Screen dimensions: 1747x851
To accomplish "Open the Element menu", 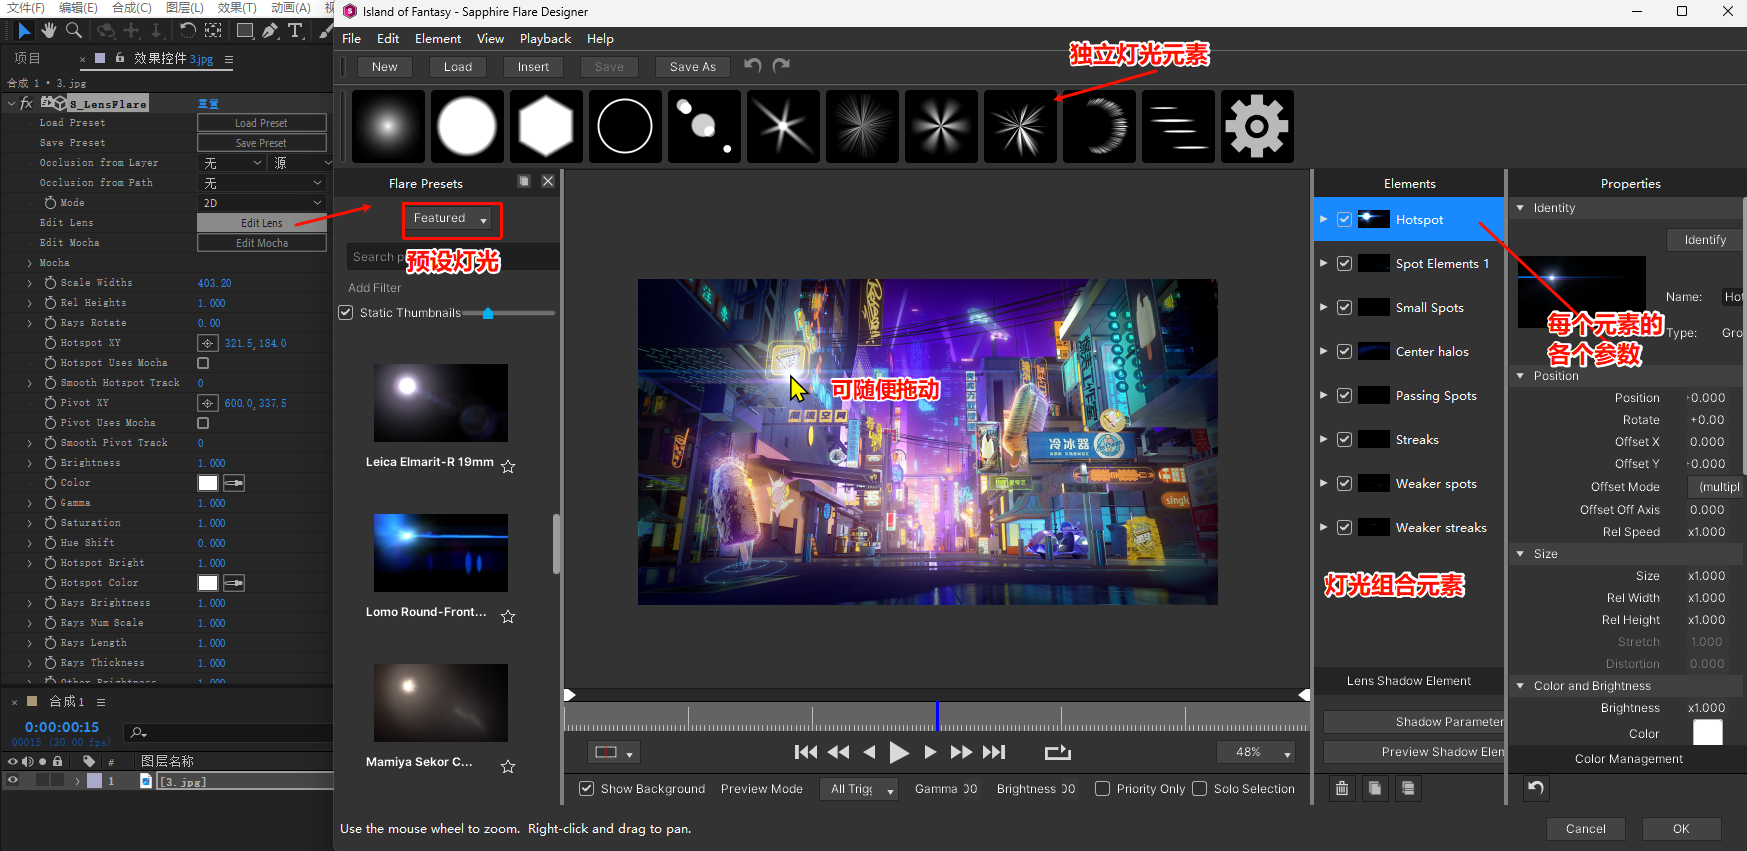I will [438, 39].
